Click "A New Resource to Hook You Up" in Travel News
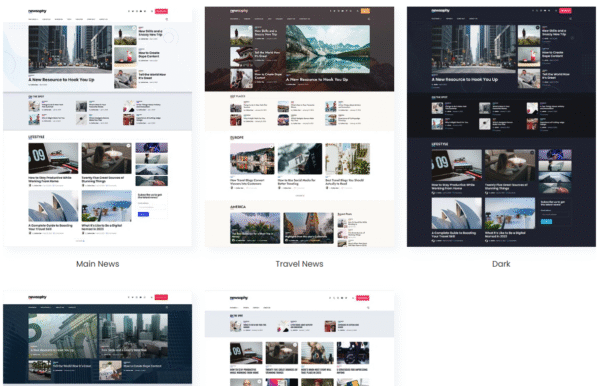This screenshot has height=386, width=600. pos(317,80)
